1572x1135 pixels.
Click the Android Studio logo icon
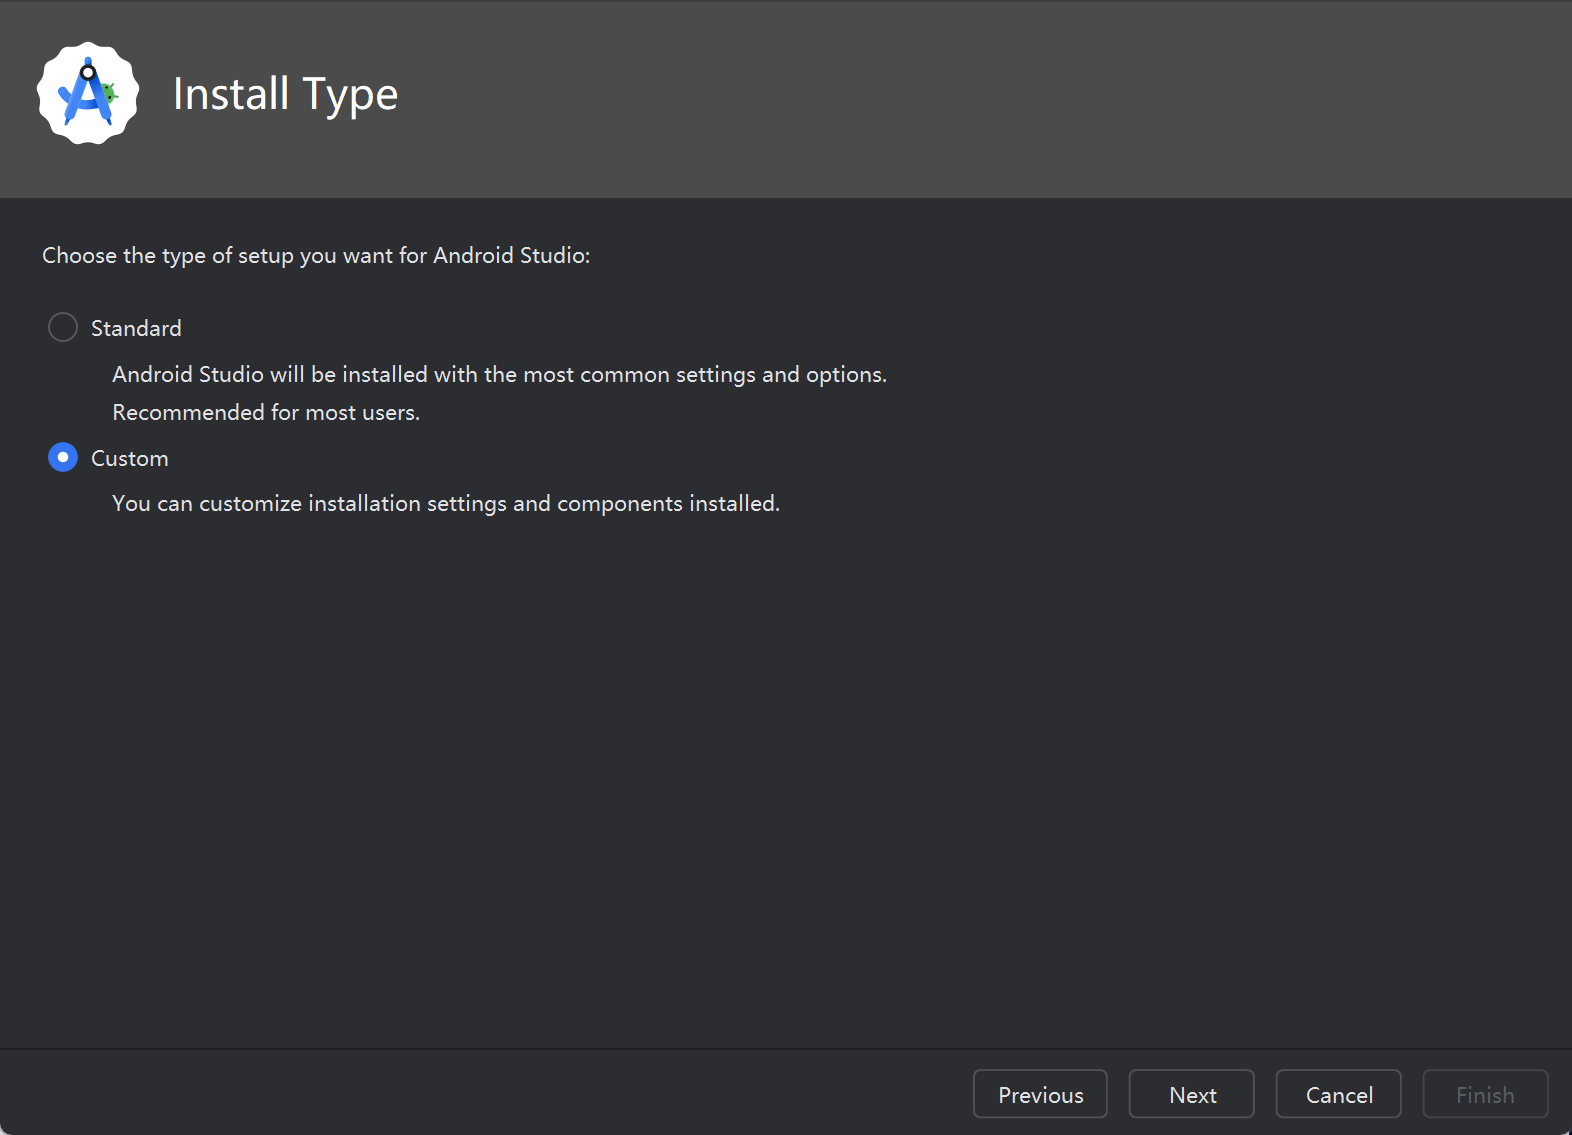click(88, 93)
